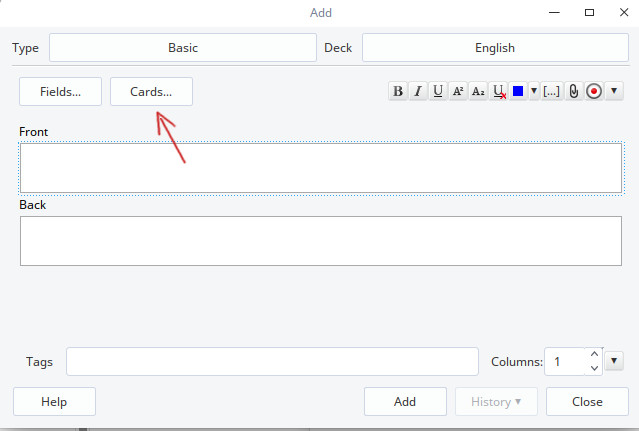Open the Columns dropdown arrow
Viewport: 639px width, 431px height.
tap(615, 361)
